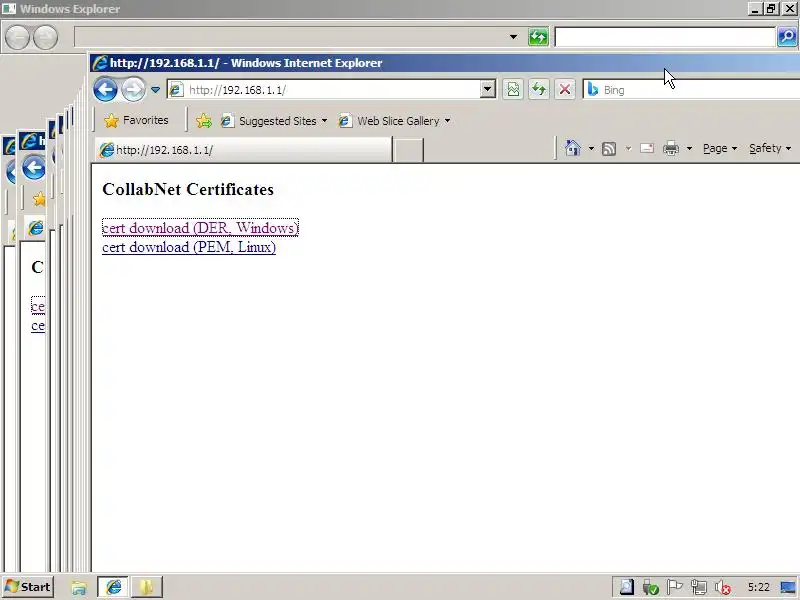The image size is (800, 600).
Task: Click the Bing search box
Action: [x=694, y=90]
